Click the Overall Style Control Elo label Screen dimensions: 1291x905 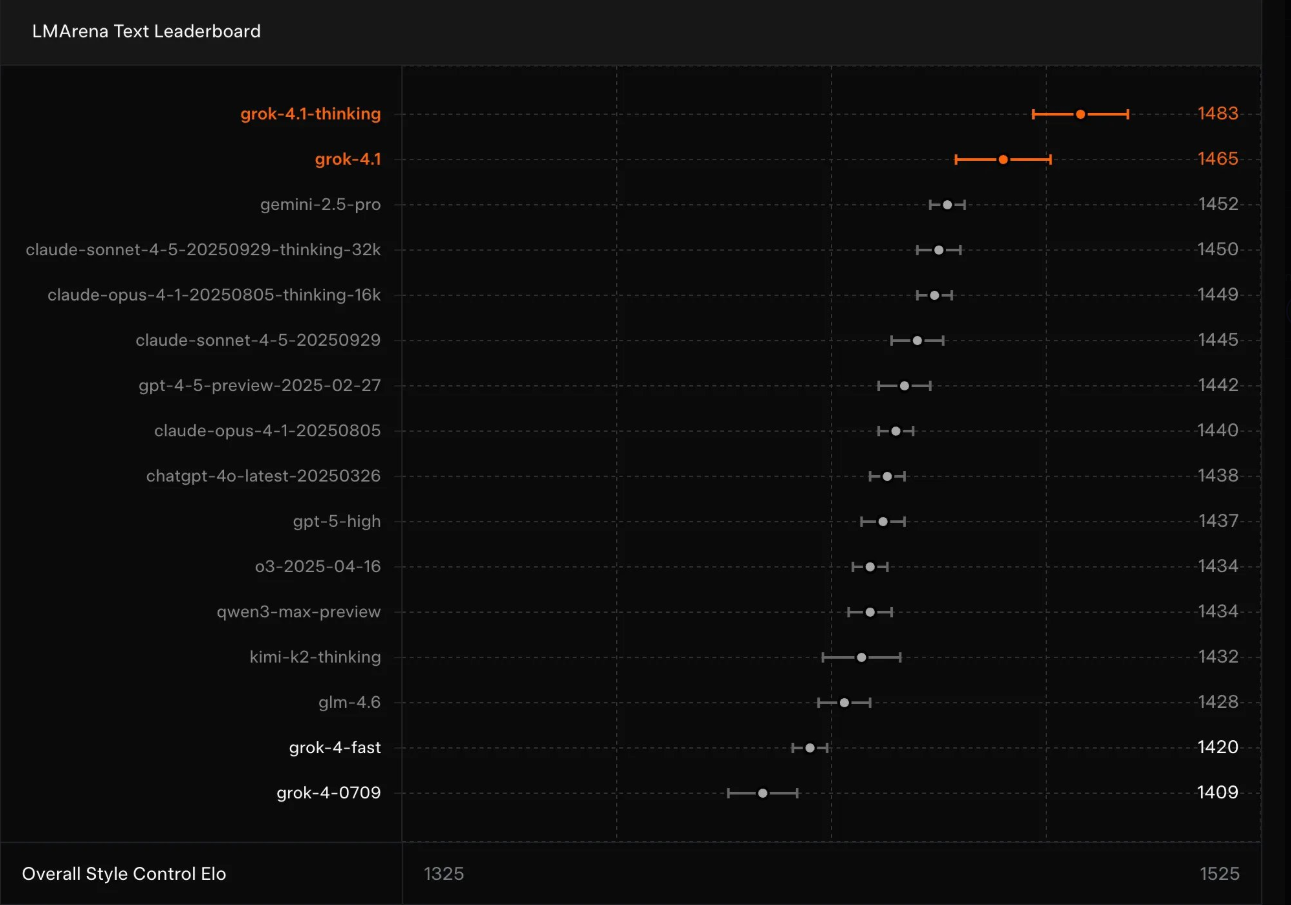pos(124,874)
